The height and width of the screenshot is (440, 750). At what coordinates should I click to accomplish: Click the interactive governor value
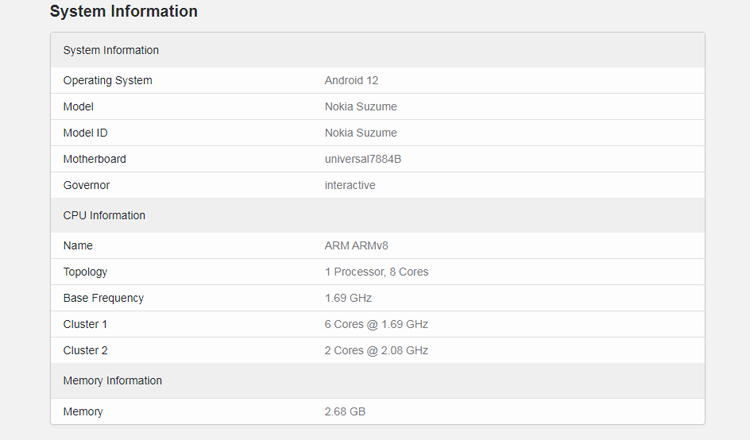[350, 185]
